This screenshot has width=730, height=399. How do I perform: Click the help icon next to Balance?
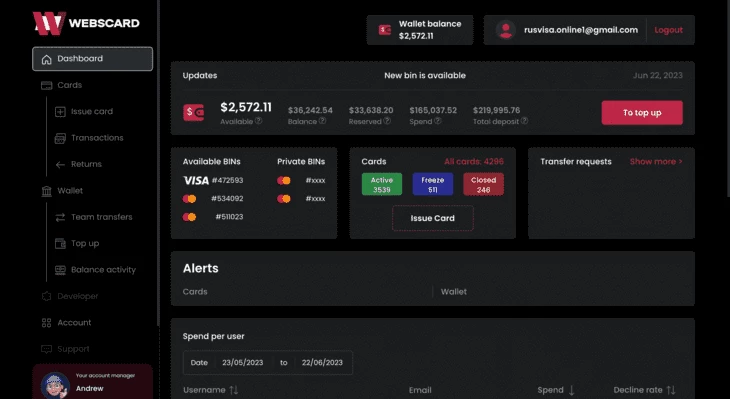tap(322, 121)
